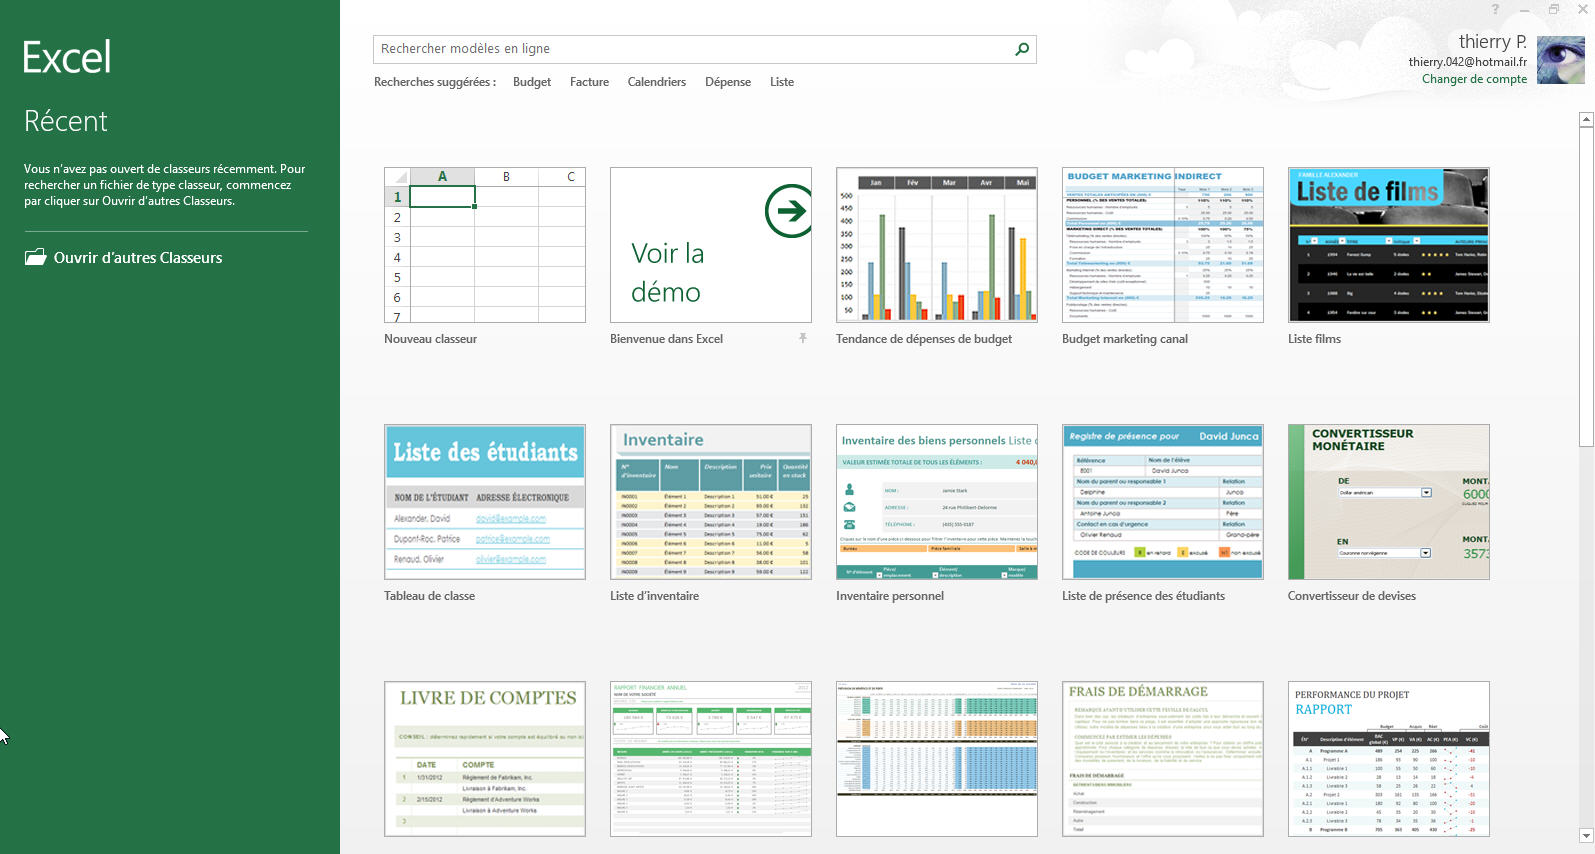Create a Nouveau classeur blank workbook
Image resolution: width=1595 pixels, height=854 pixels.
(485, 245)
